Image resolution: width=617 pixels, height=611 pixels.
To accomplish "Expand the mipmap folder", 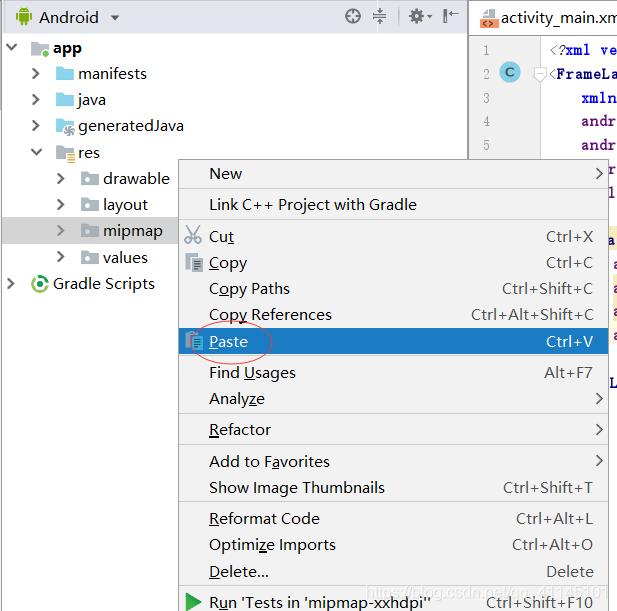I will (61, 231).
